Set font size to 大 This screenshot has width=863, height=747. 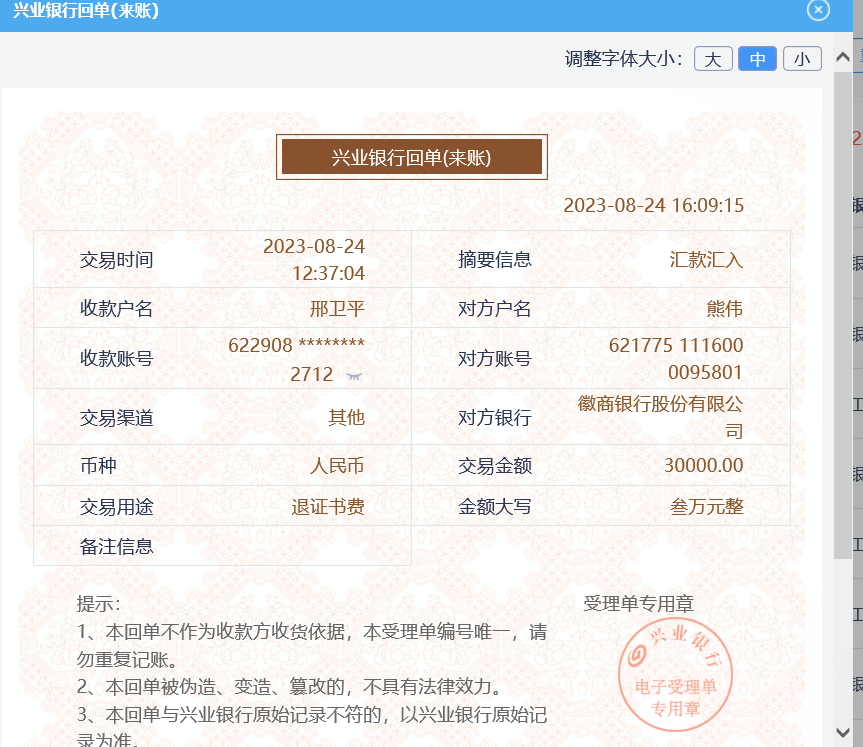click(713, 59)
